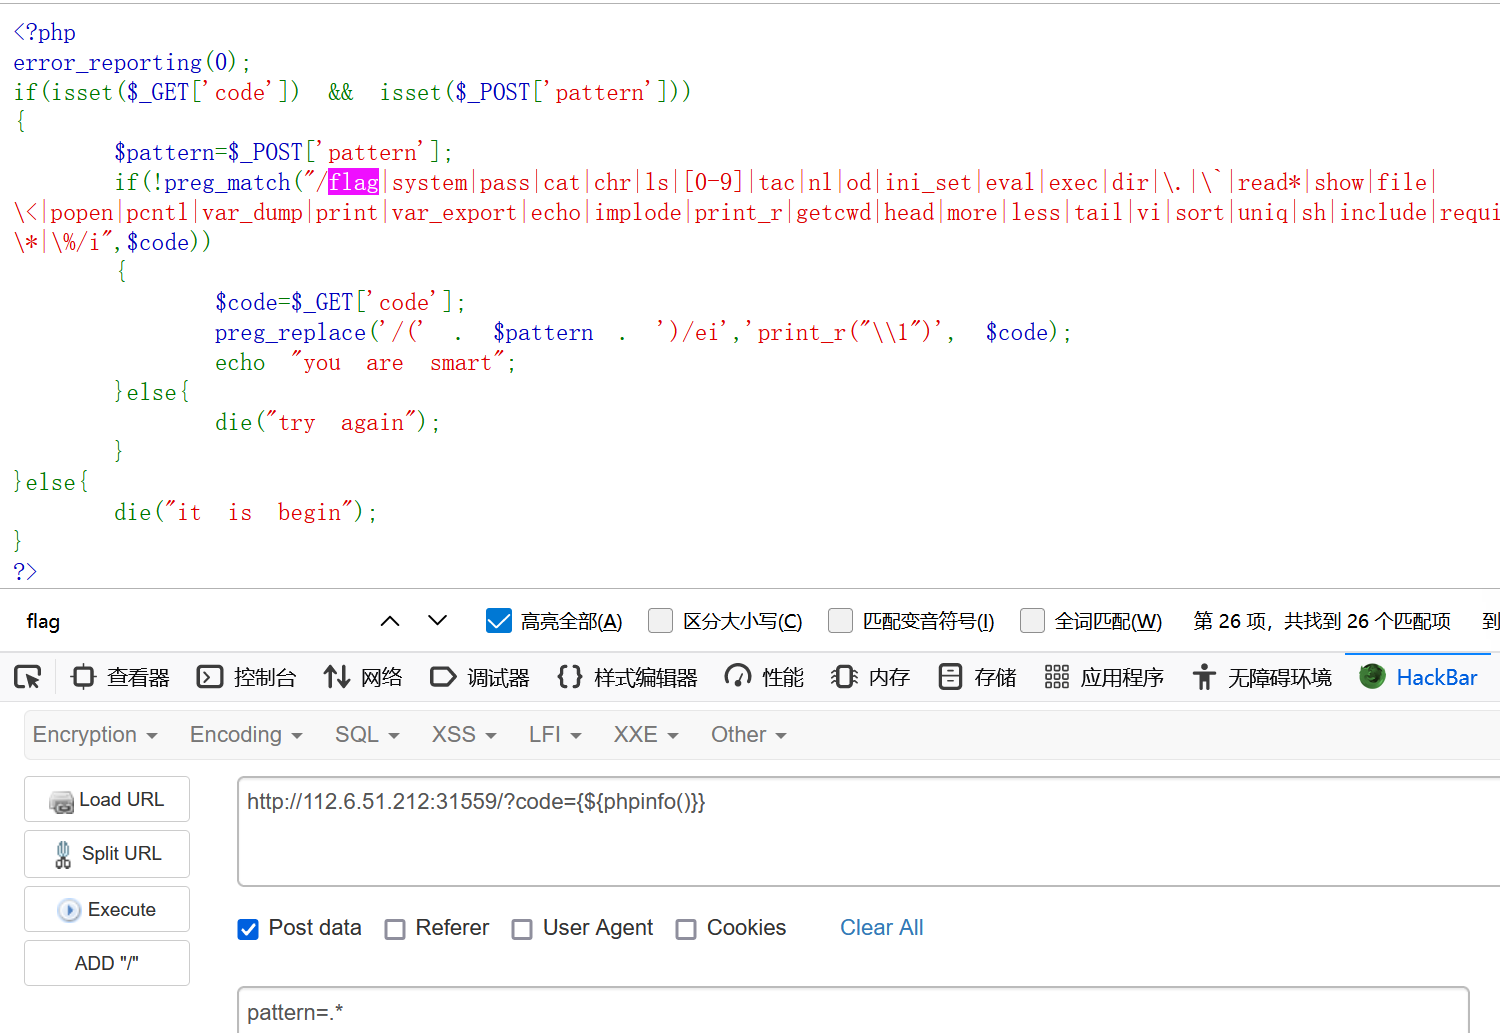The width and height of the screenshot is (1500, 1033).
Task: Open the SQL dropdown menu
Action: click(x=367, y=735)
